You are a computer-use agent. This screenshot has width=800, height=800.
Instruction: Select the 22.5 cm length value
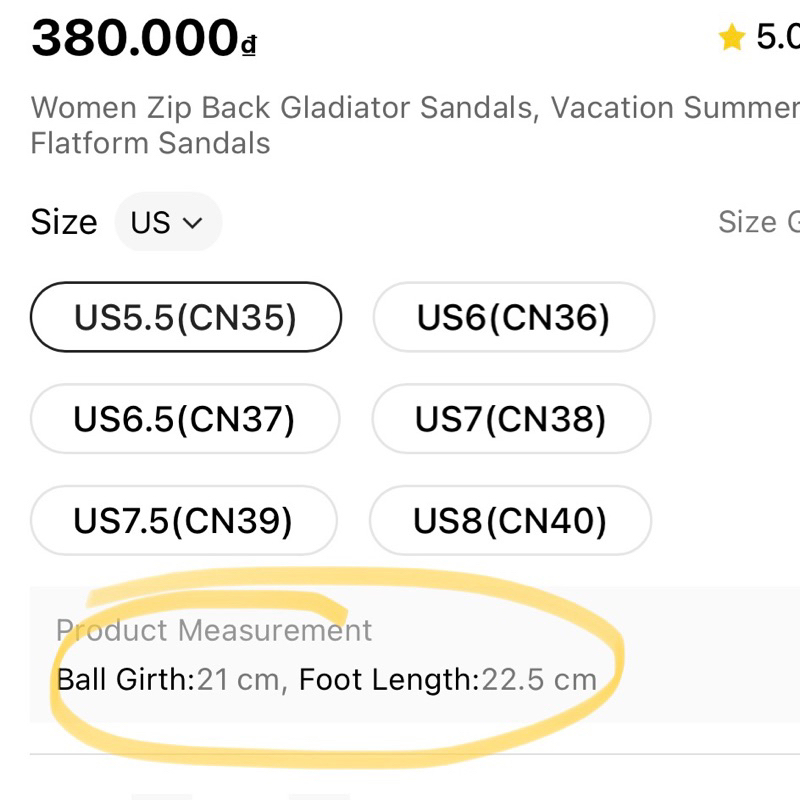click(x=539, y=680)
